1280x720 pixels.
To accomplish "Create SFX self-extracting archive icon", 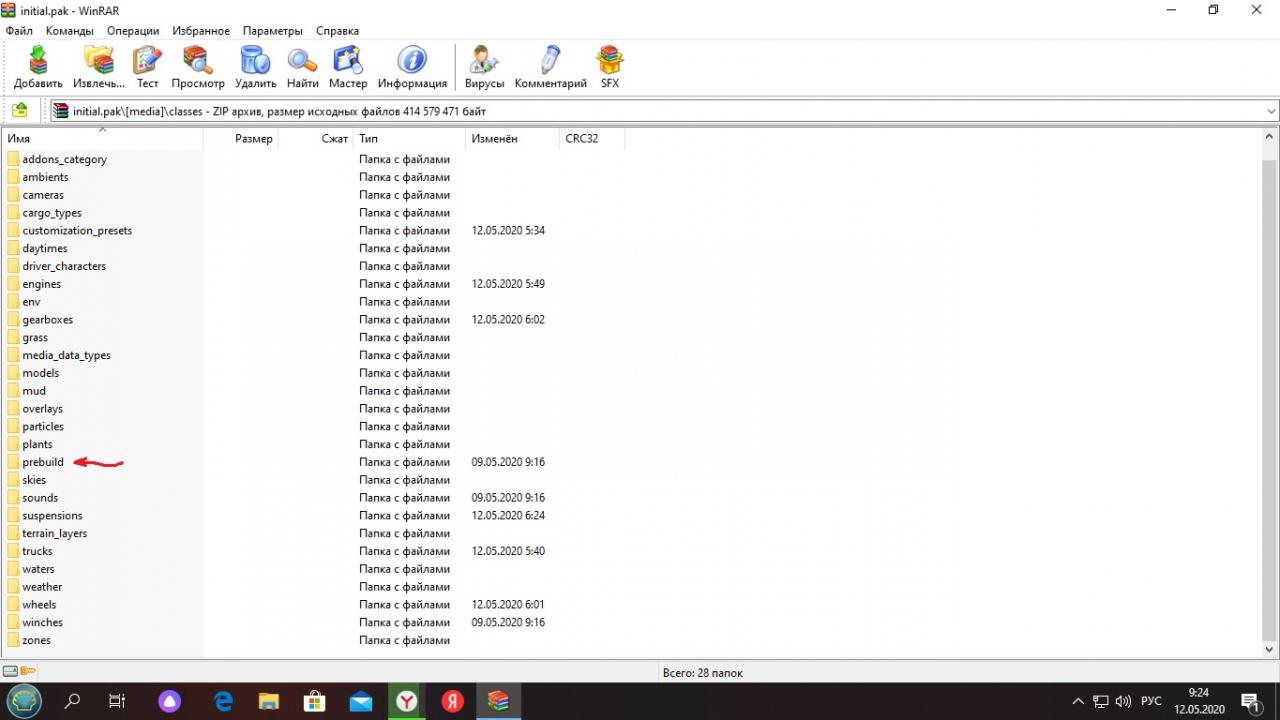I will (610, 67).
